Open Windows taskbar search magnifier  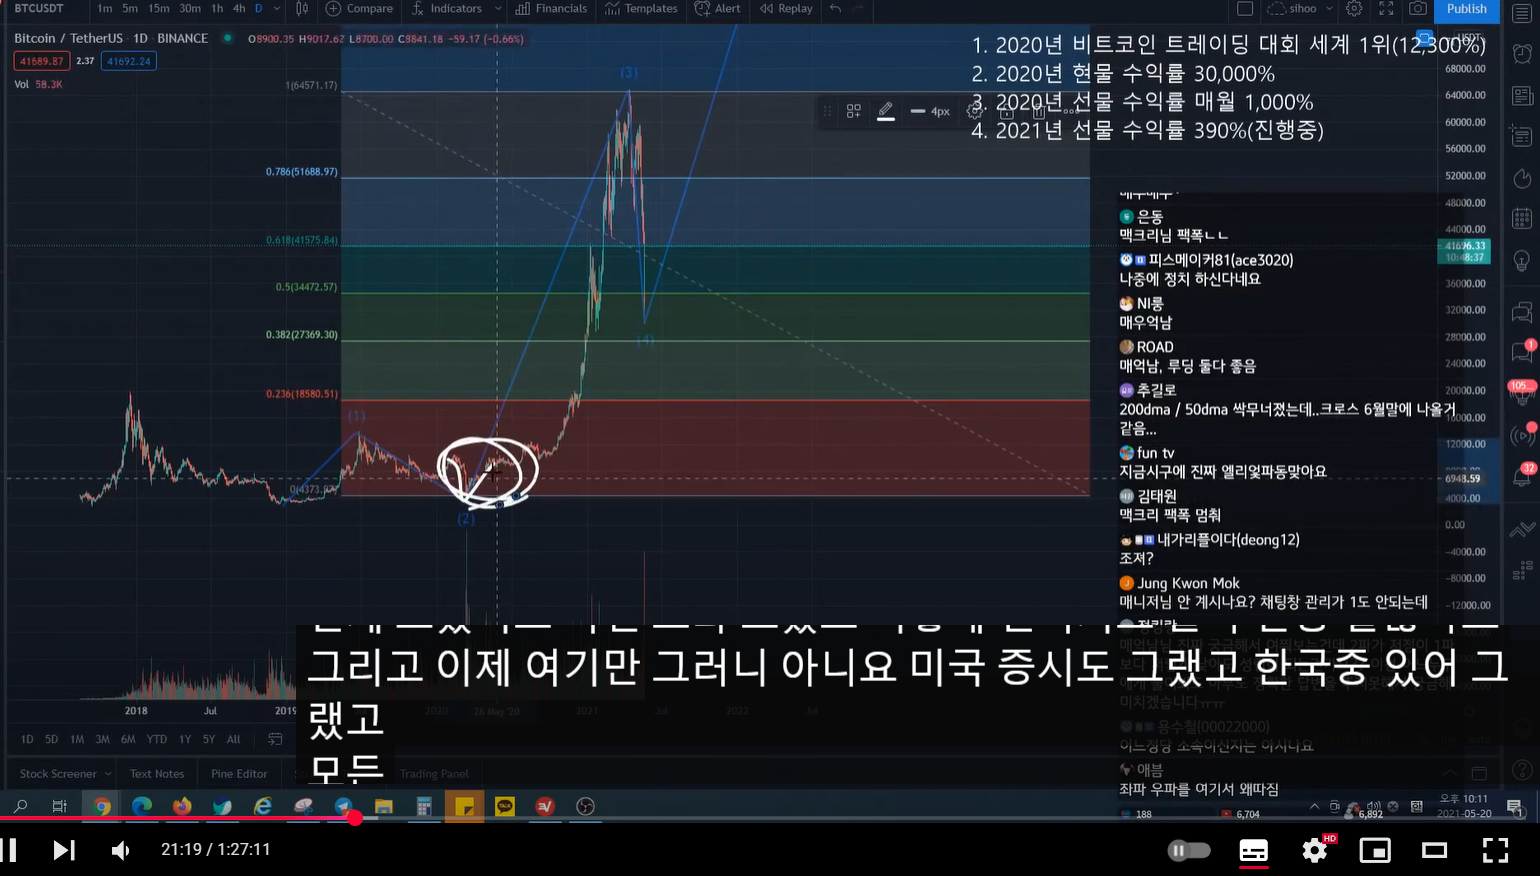click(x=20, y=806)
